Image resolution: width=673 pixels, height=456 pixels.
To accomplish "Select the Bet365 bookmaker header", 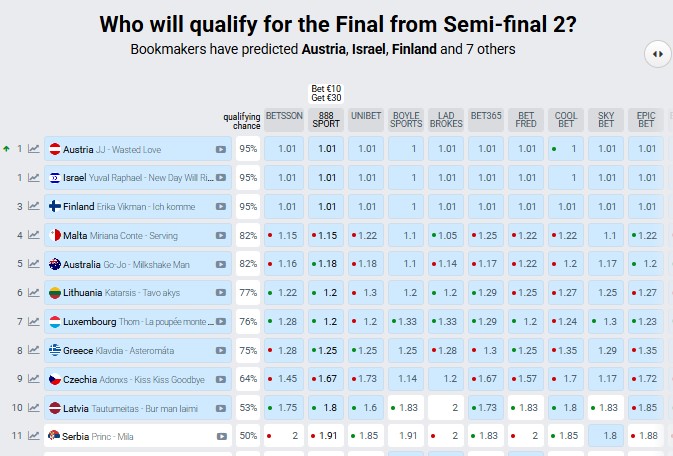I will pyautogui.click(x=486, y=120).
